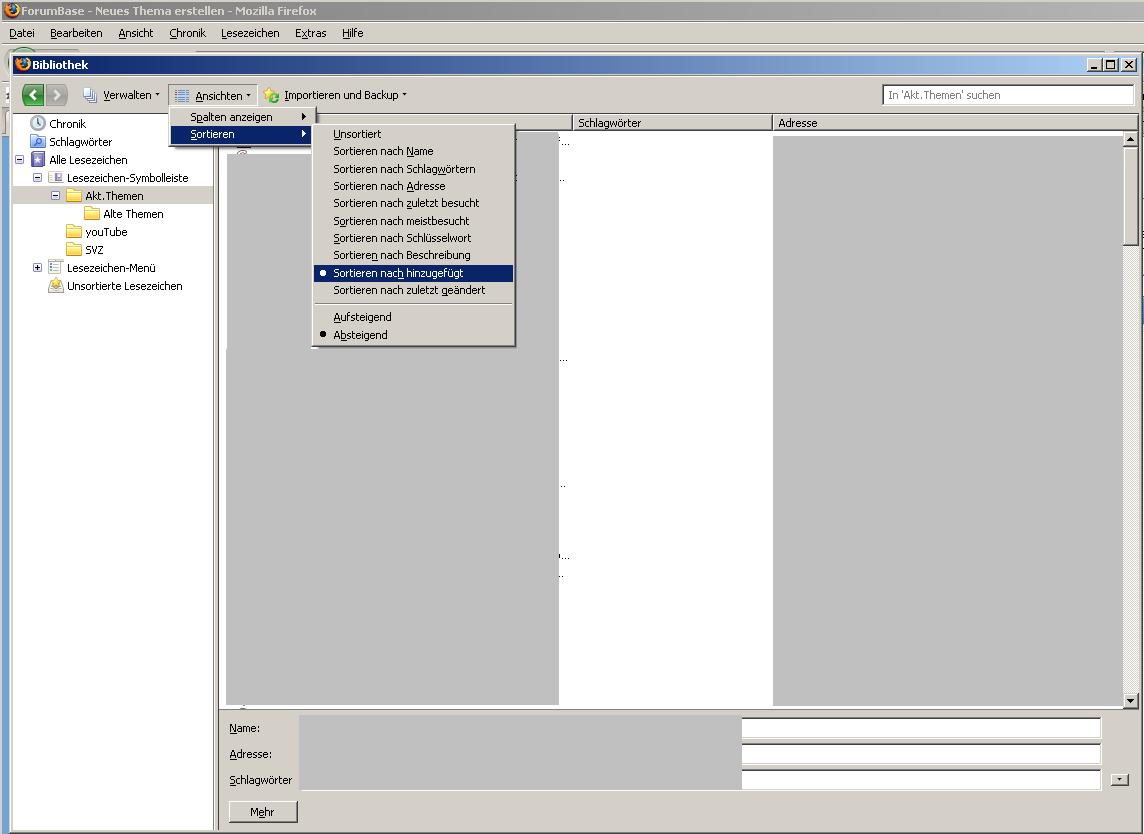
Task: Sort by the Schlagwörter column header
Action: click(672, 123)
